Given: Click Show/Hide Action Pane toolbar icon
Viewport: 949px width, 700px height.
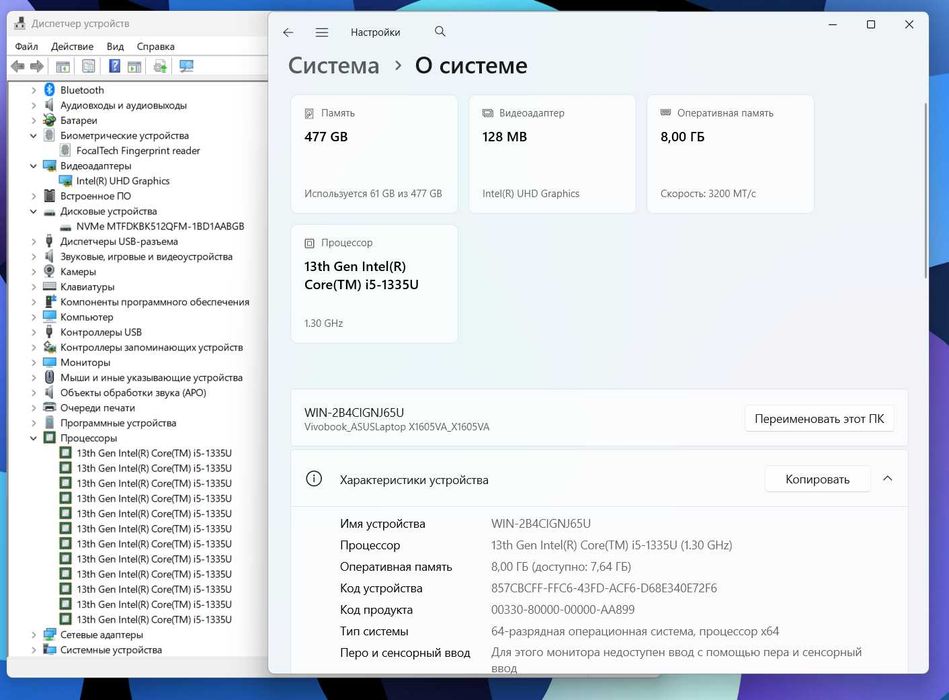Looking at the screenshot, I should (x=134, y=67).
